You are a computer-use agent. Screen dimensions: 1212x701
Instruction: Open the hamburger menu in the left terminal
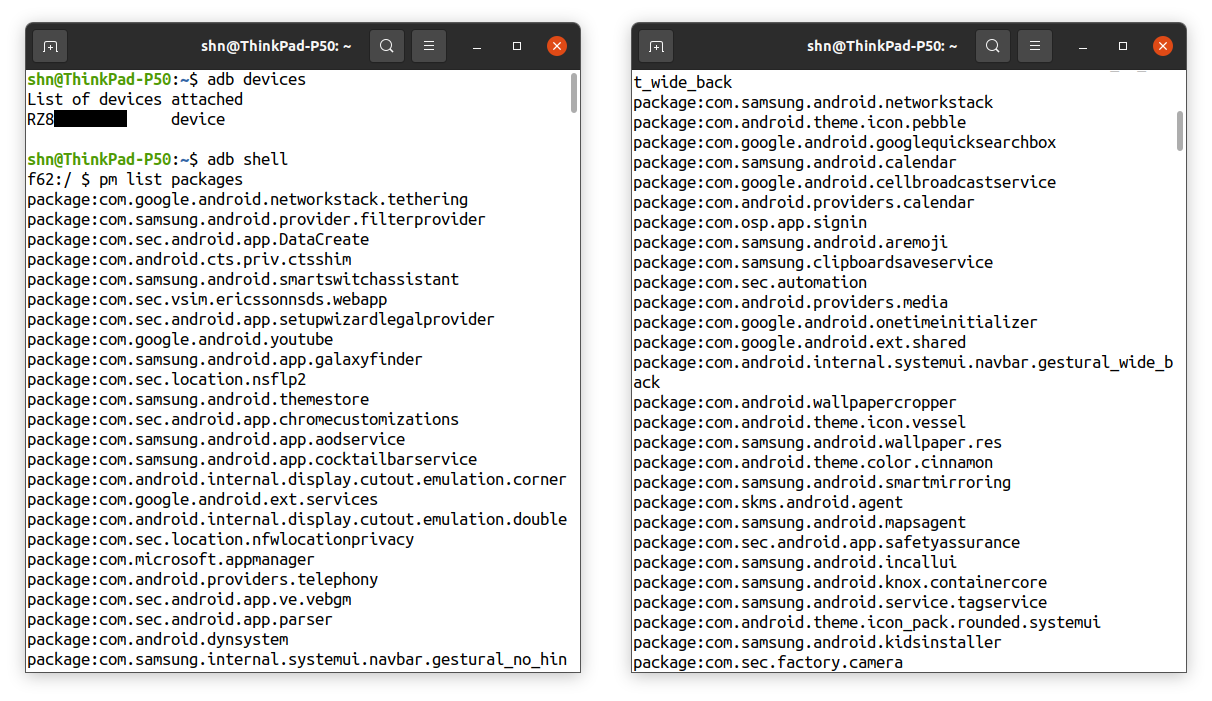pyautogui.click(x=429, y=46)
